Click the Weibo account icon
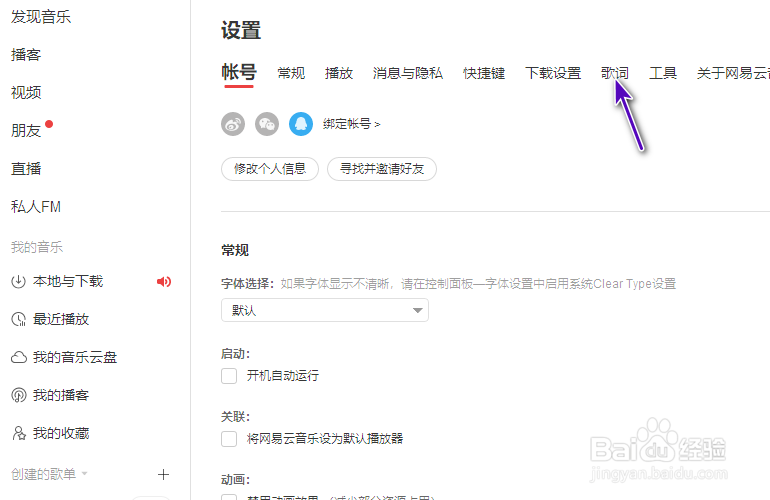This screenshot has height=500, width=770. (x=233, y=124)
